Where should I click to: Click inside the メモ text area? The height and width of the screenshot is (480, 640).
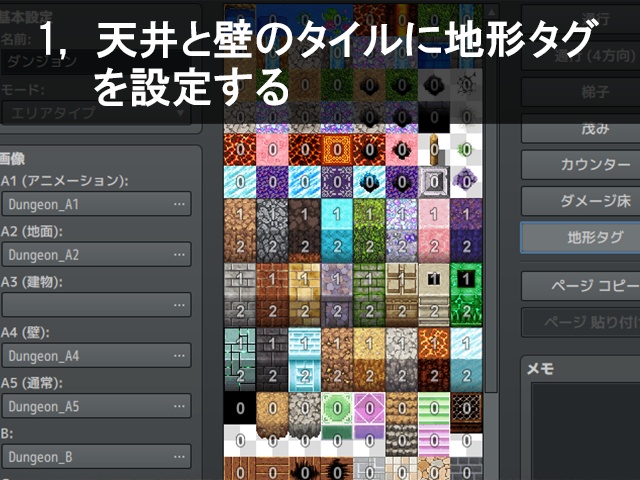coord(584,431)
